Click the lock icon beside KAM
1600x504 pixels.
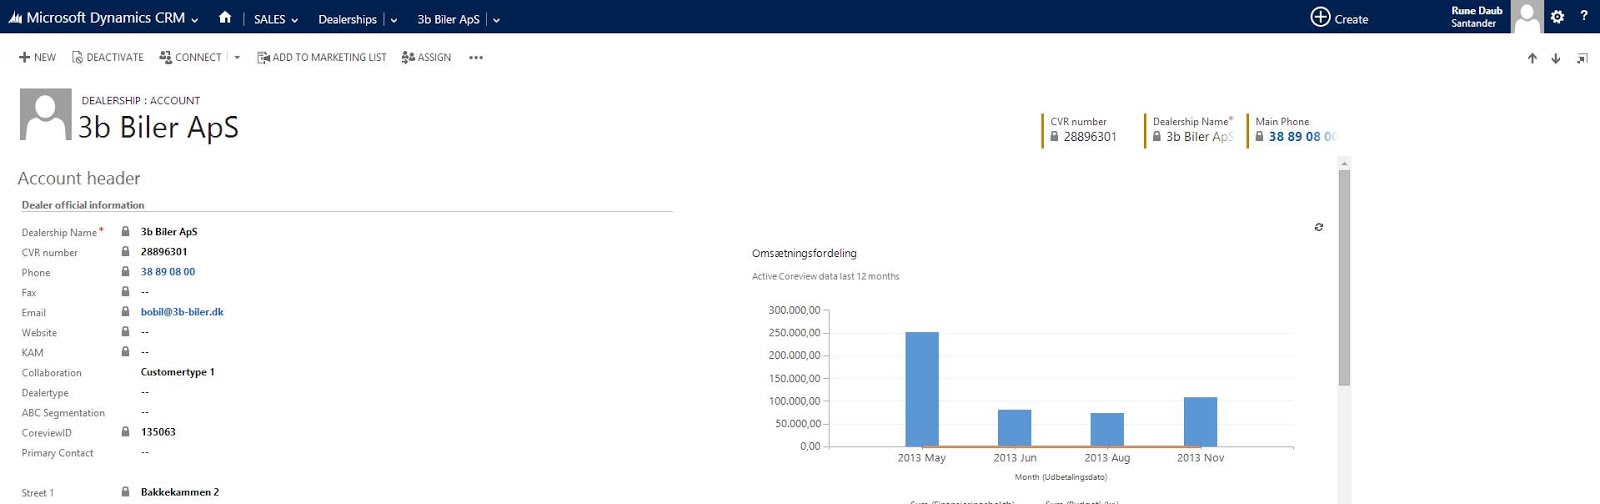125,351
